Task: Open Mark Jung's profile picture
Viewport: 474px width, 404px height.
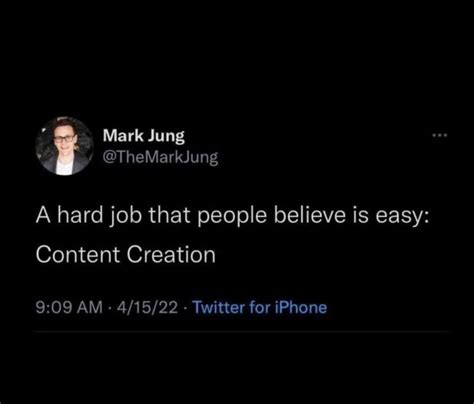Action: (65, 146)
